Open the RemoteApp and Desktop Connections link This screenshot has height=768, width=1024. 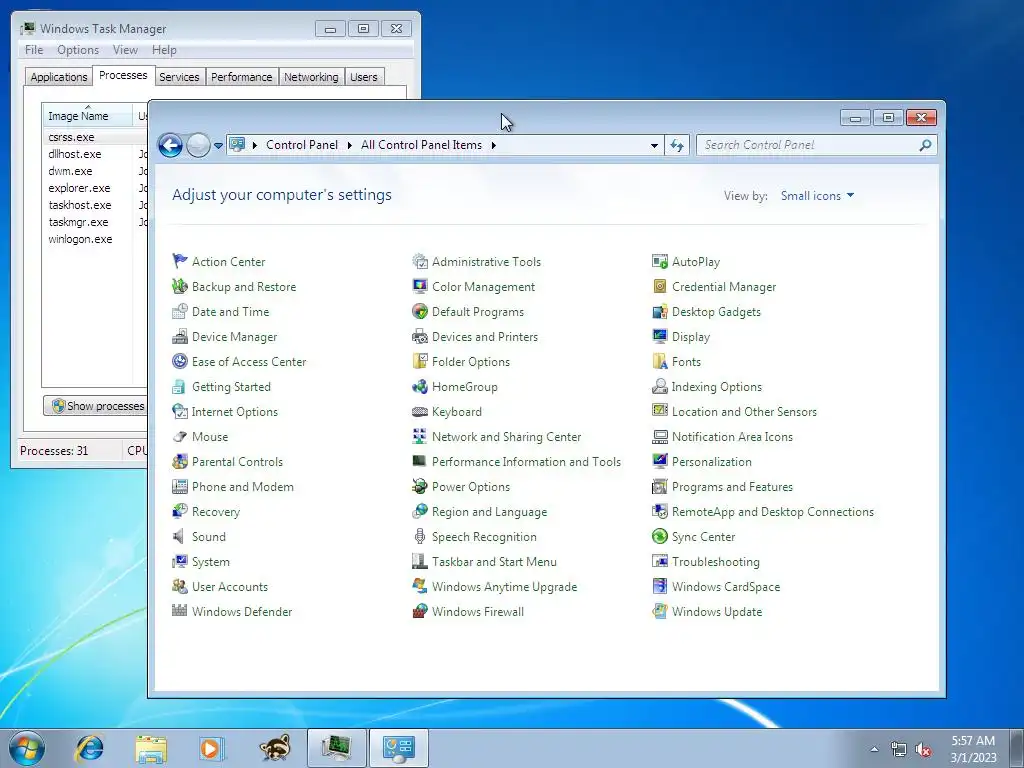pos(773,511)
